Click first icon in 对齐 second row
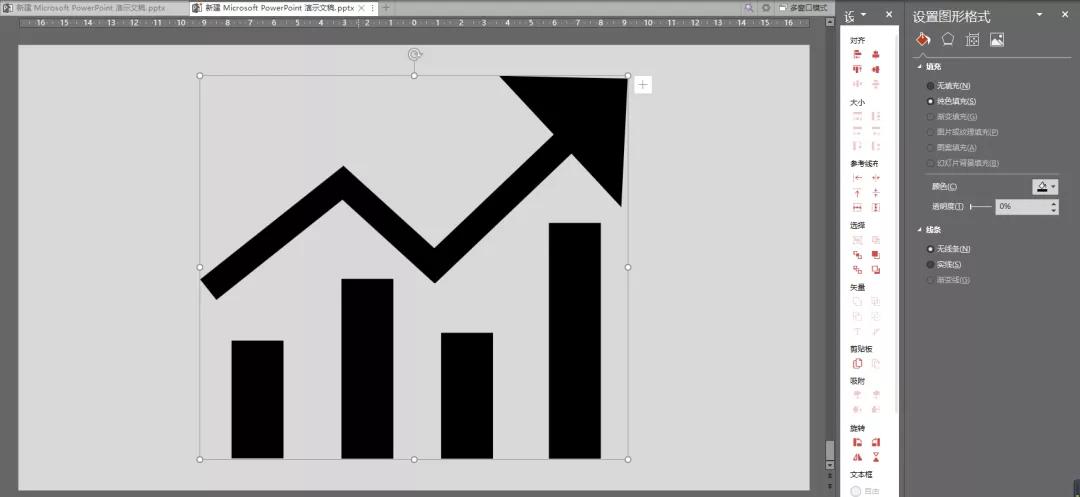 [858, 70]
